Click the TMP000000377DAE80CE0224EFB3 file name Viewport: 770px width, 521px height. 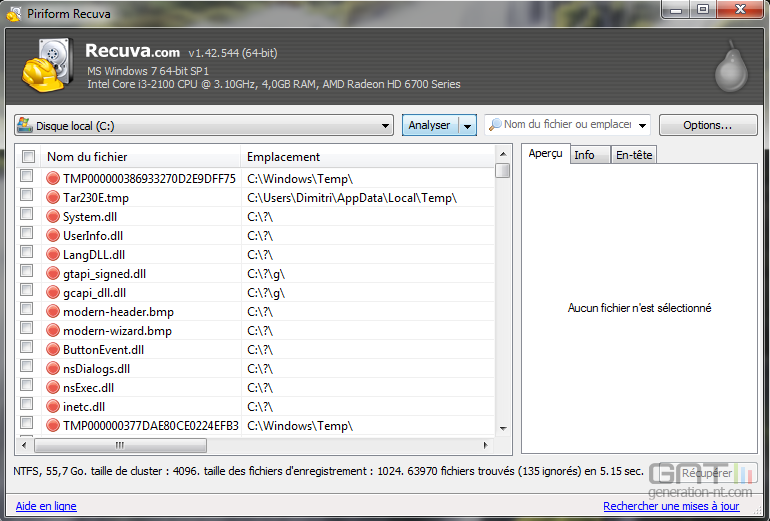[151, 426]
